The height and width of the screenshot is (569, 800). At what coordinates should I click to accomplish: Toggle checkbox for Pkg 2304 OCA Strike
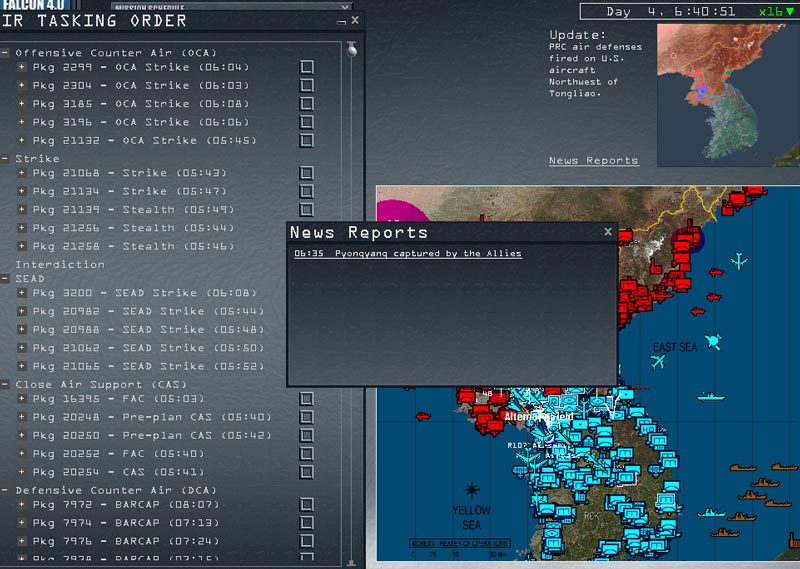point(307,86)
